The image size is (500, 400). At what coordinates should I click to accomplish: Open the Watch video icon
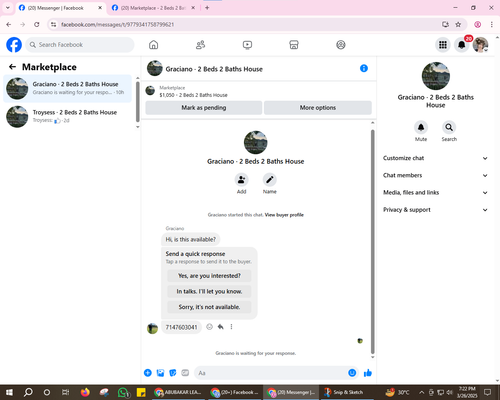coord(247,45)
